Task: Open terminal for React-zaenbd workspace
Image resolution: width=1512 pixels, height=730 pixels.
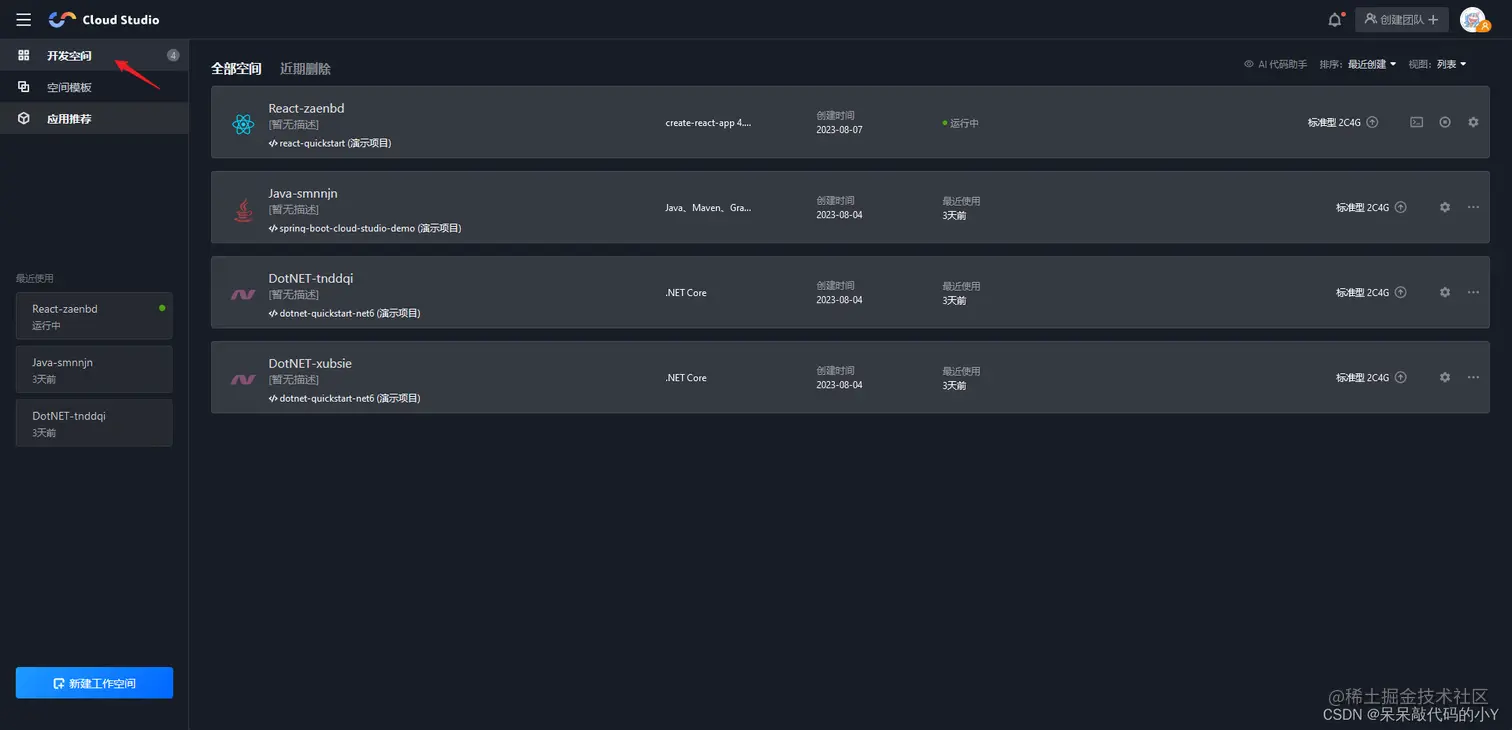Action: [1417, 122]
